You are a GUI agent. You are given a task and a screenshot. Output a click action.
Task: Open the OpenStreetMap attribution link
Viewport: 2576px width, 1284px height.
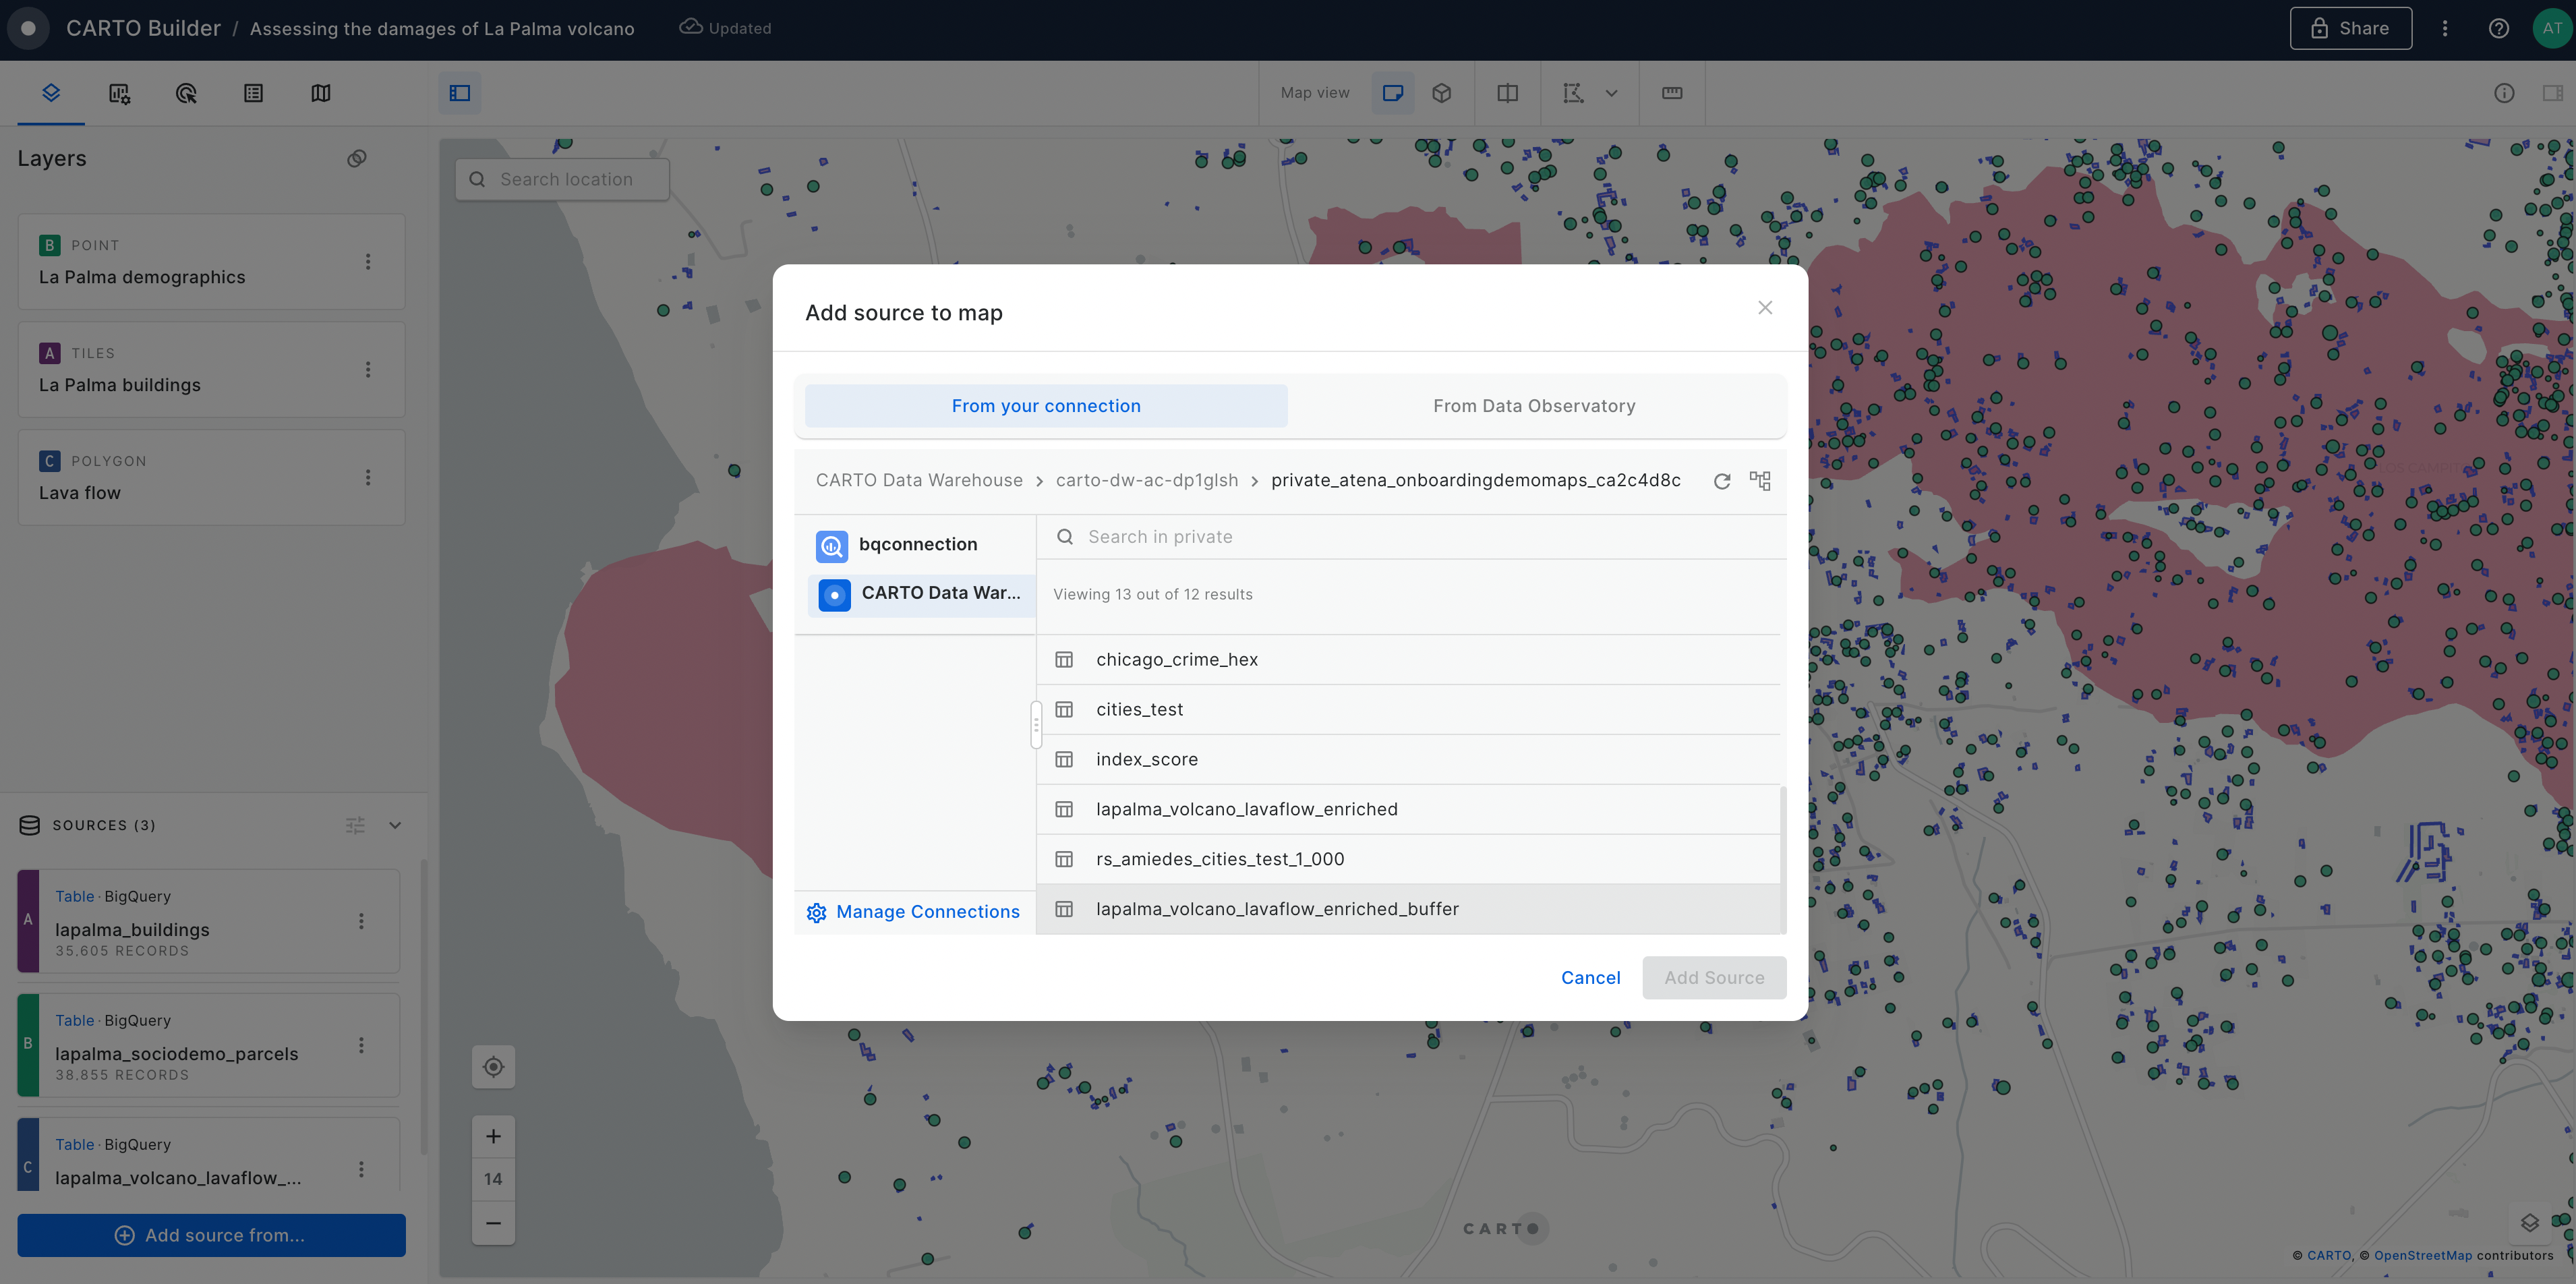2422,1256
